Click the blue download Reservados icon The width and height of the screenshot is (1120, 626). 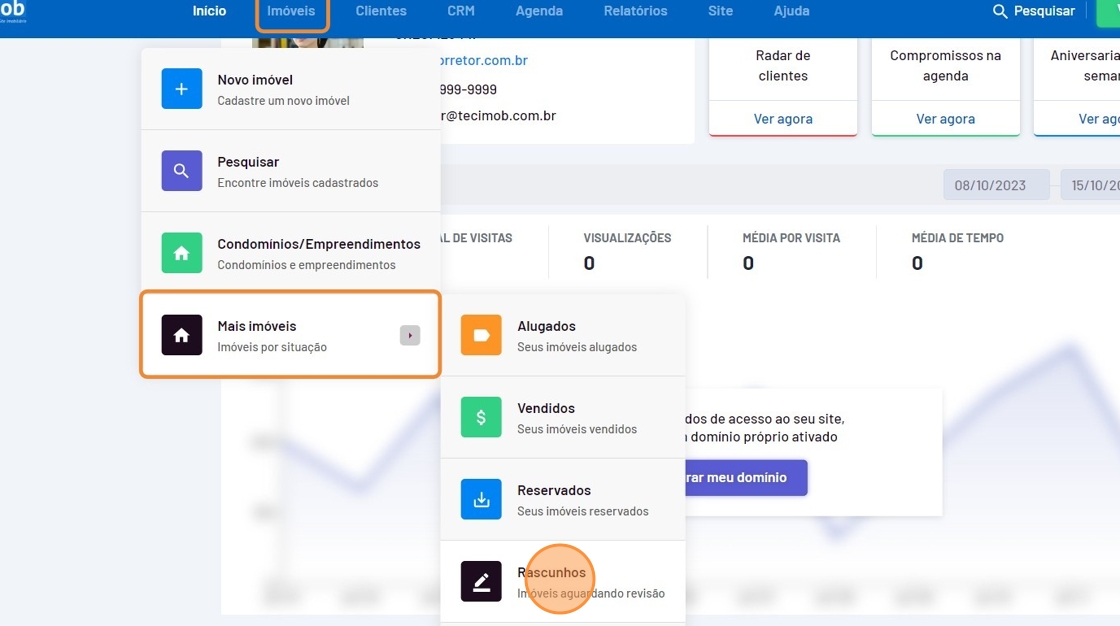coord(481,499)
